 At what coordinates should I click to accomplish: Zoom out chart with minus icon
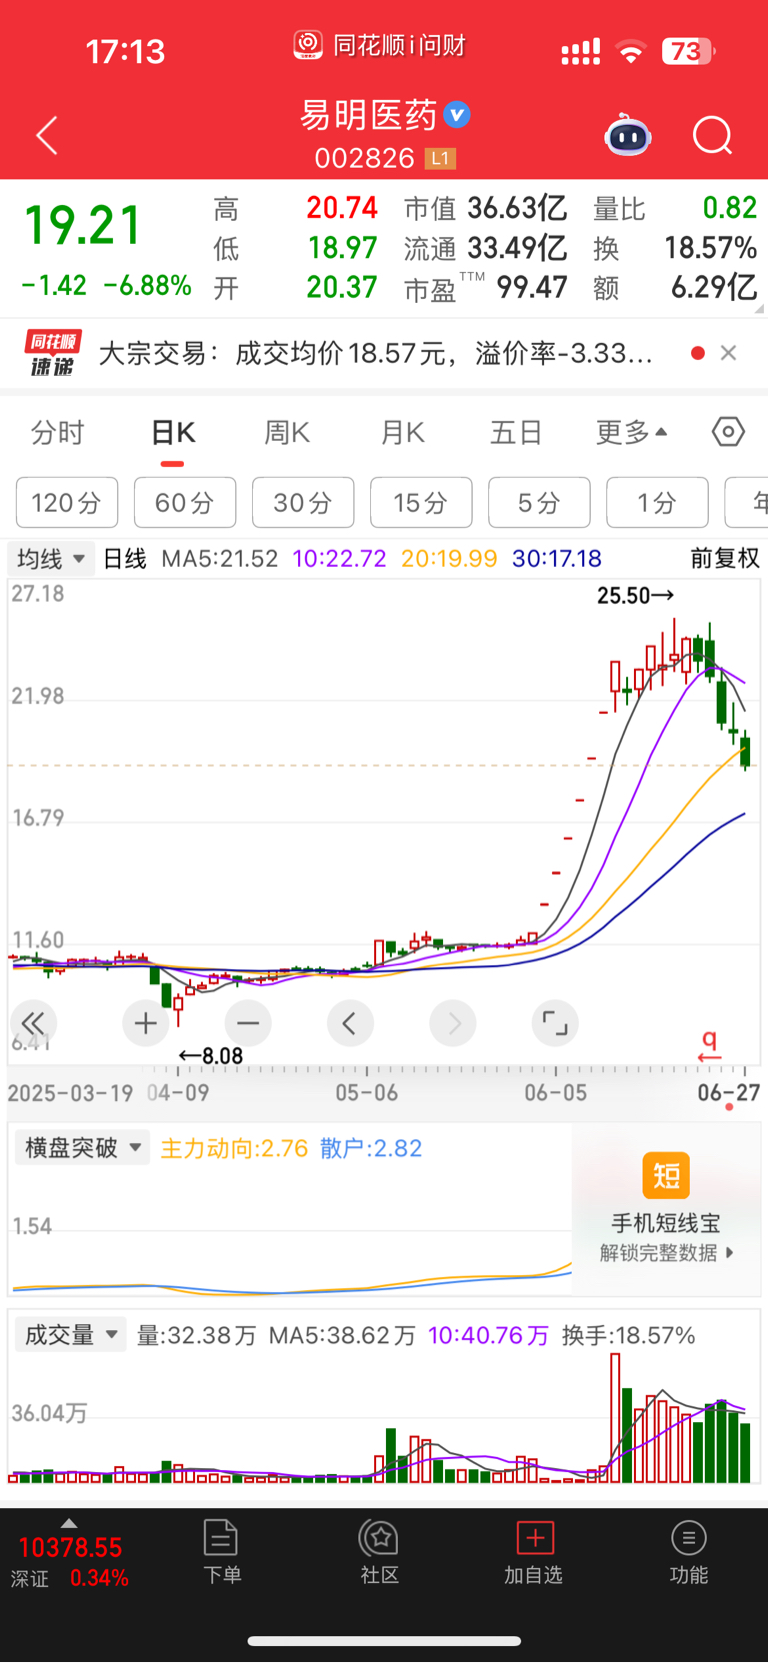(x=248, y=1023)
